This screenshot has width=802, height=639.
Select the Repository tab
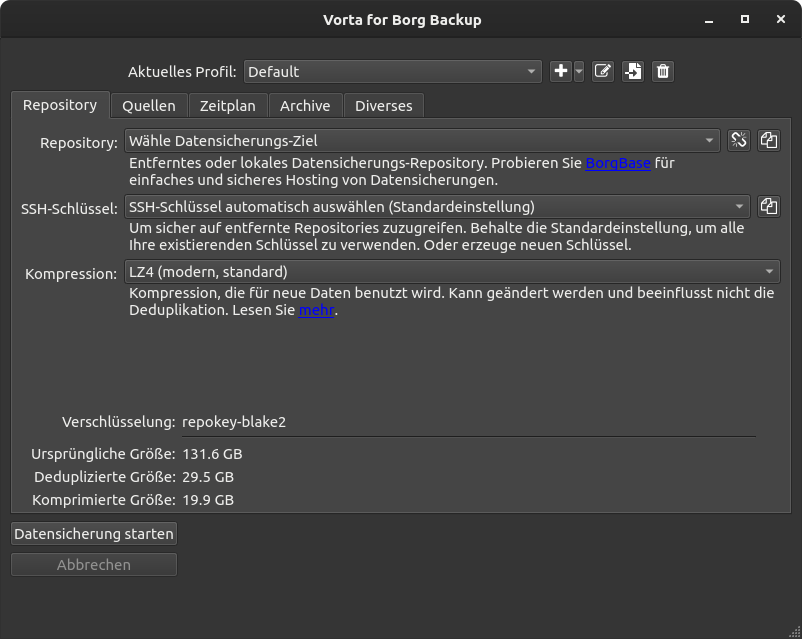pyautogui.click(x=60, y=105)
